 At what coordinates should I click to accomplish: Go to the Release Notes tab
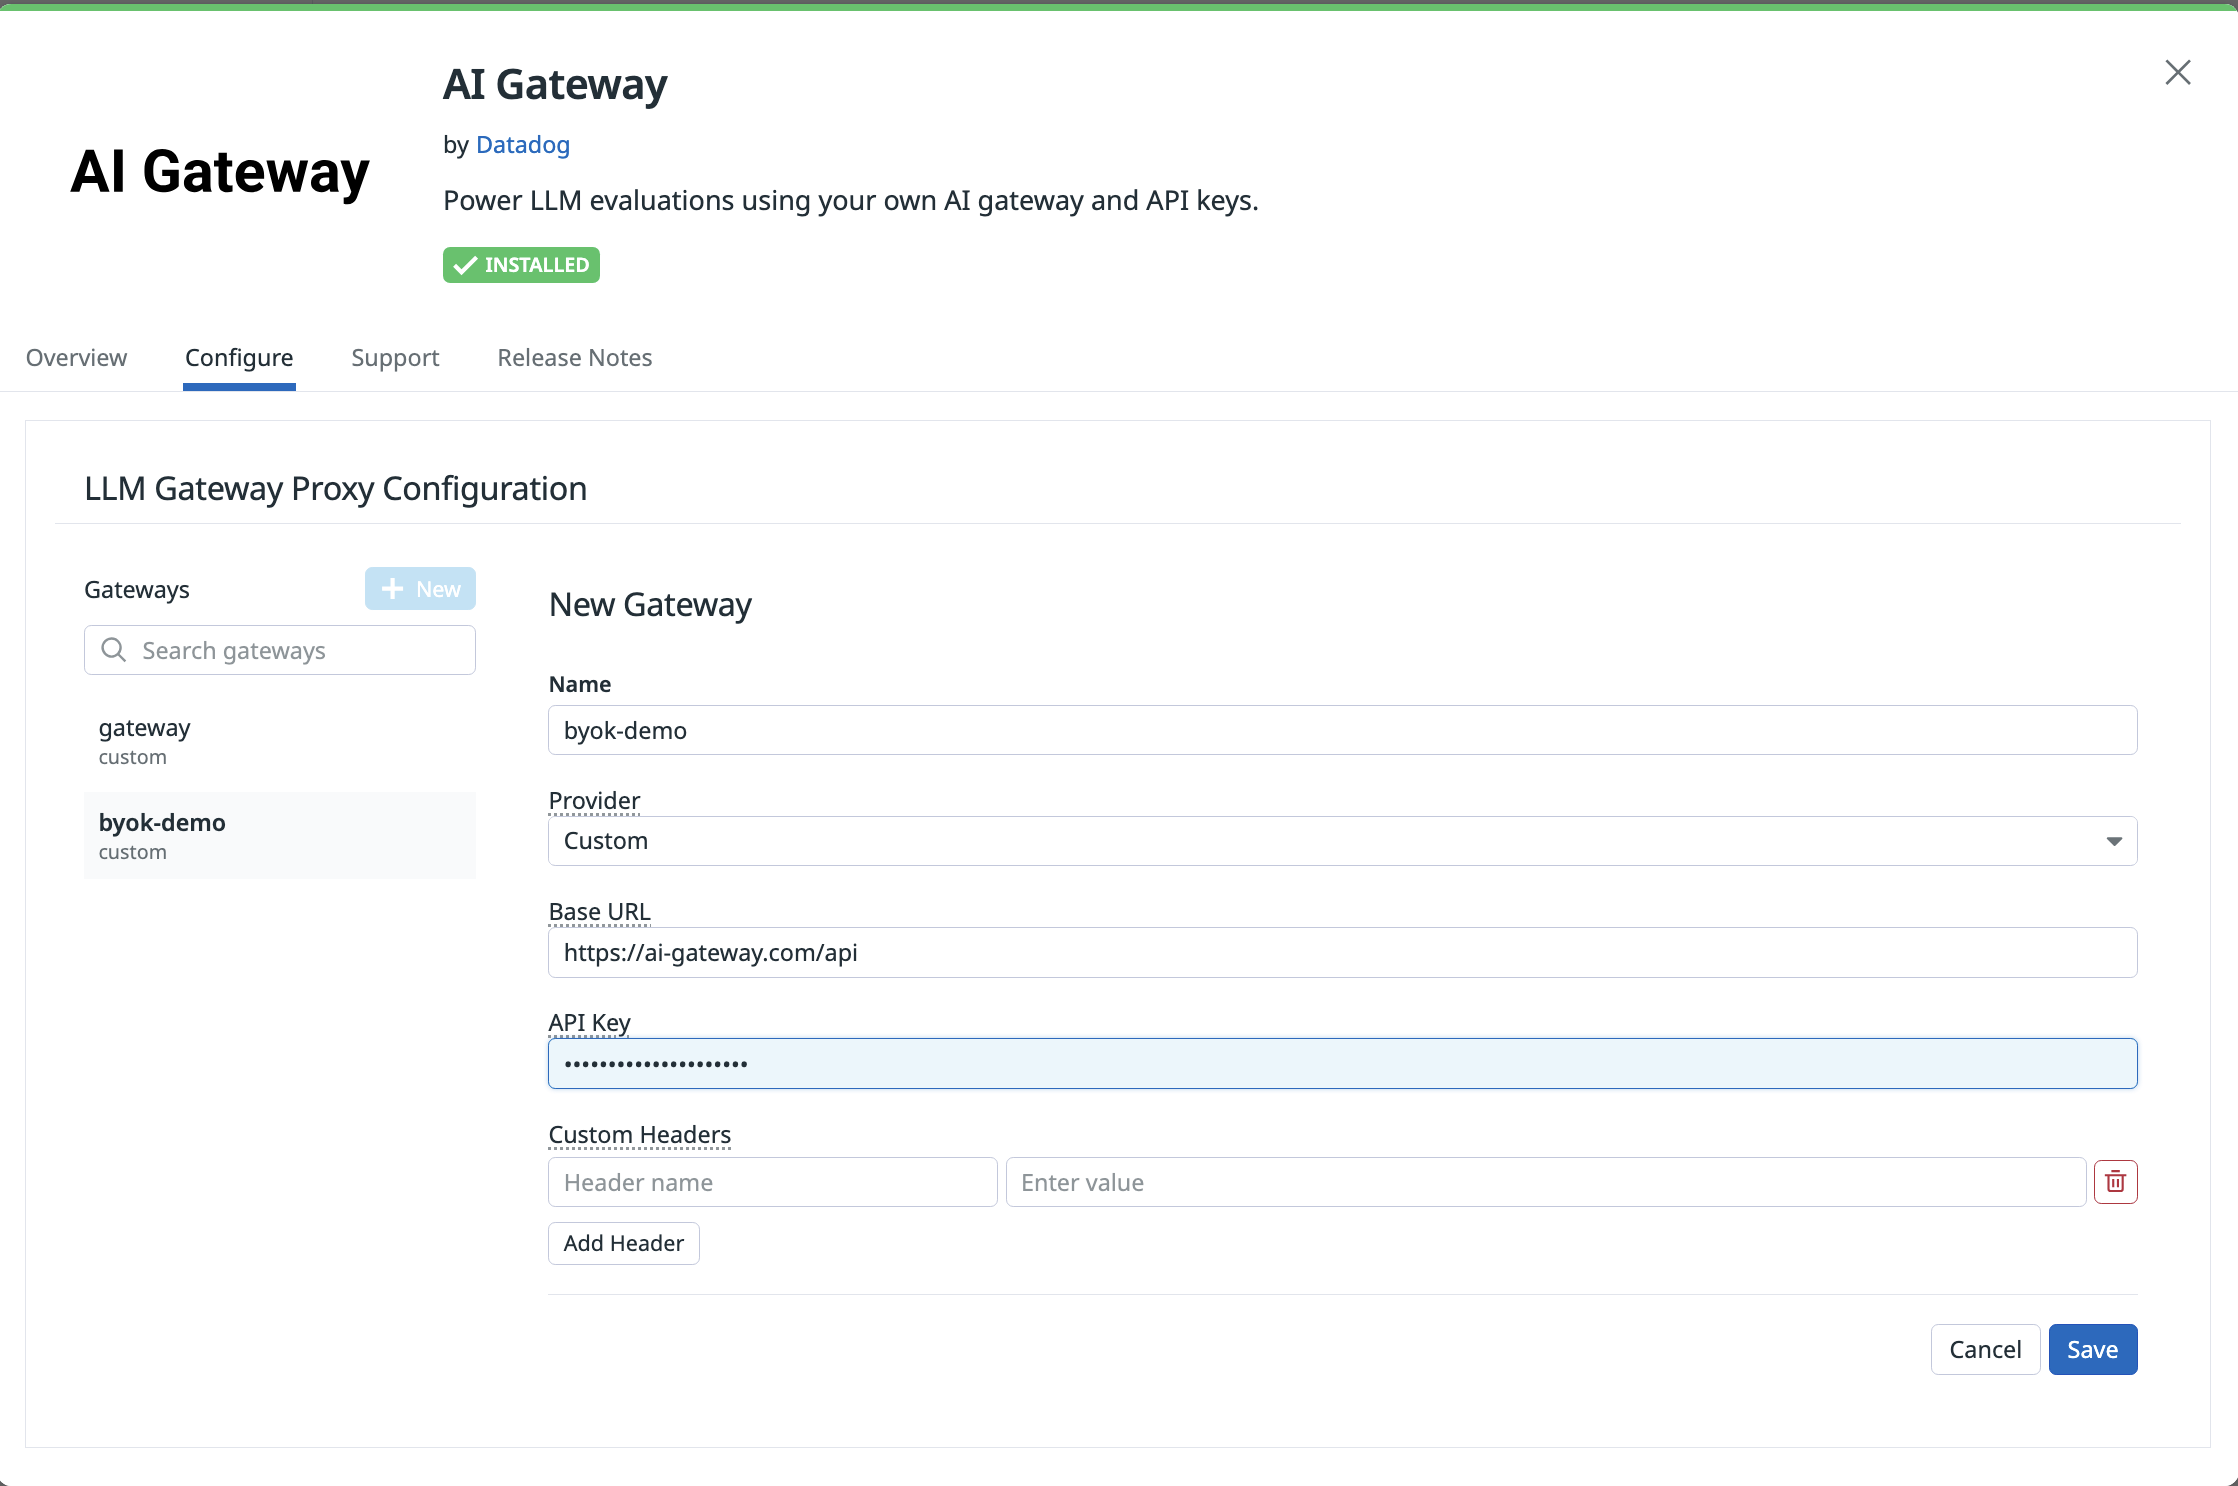click(574, 358)
